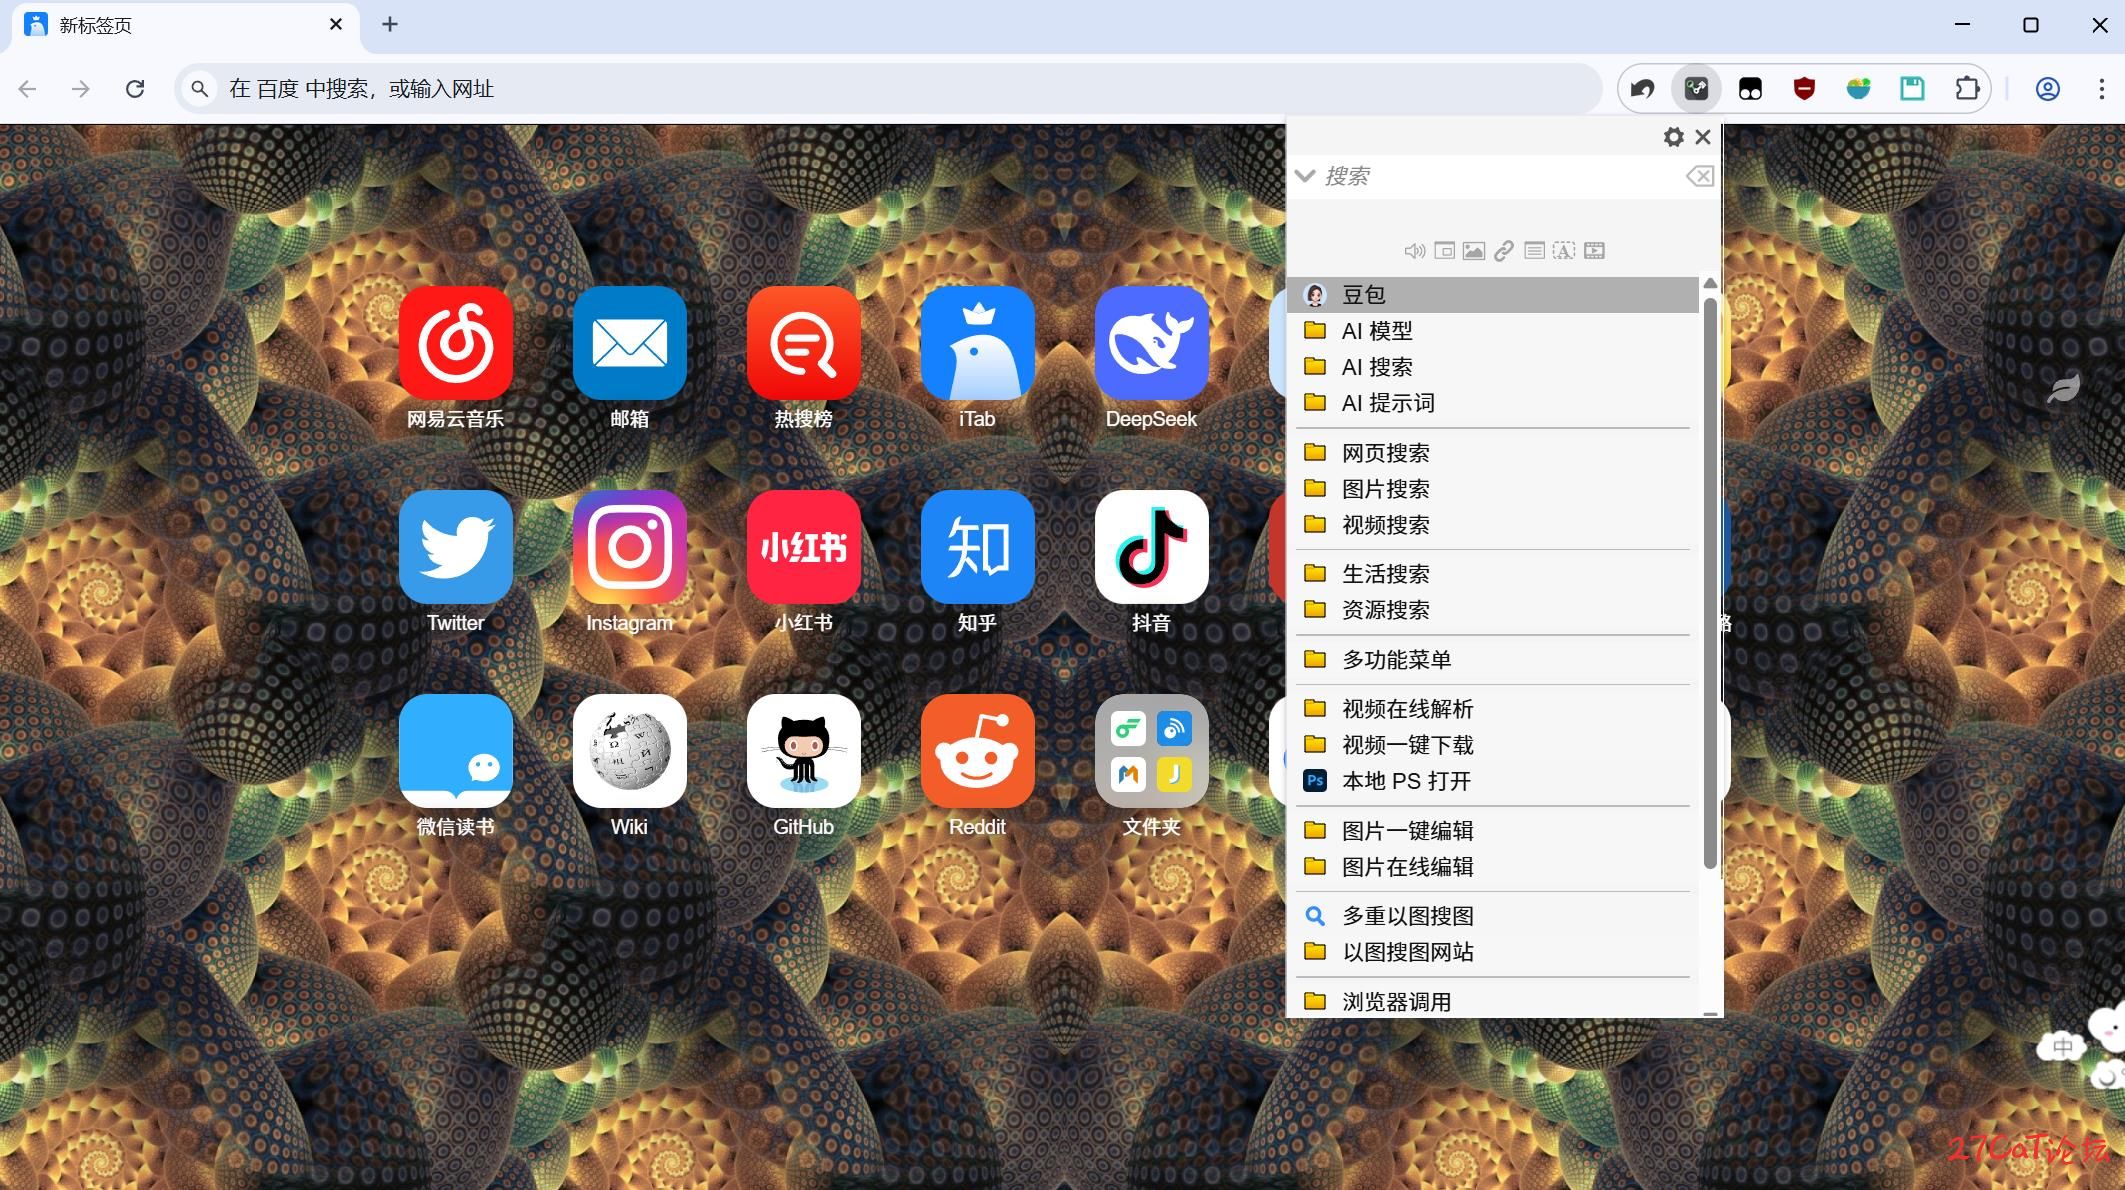Select 多重以图搜图 search entry
Viewport: 2125px width, 1190px height.
1493,916
